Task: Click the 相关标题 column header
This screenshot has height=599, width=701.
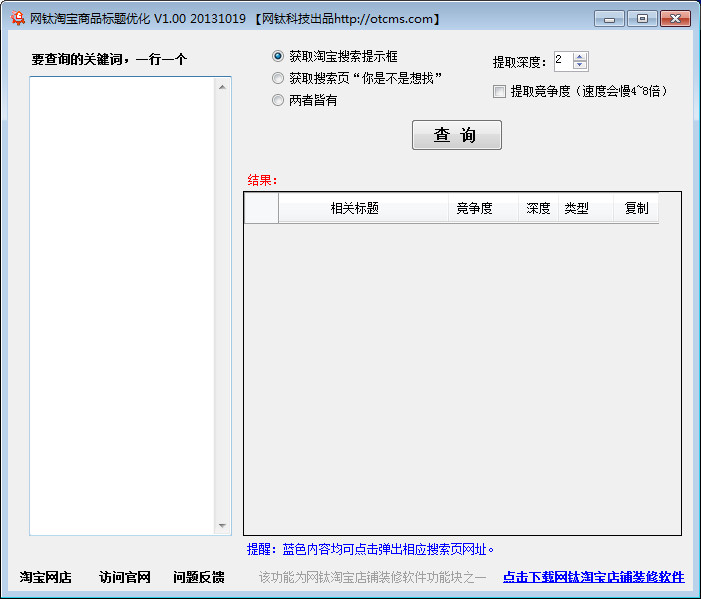Action: click(363, 208)
